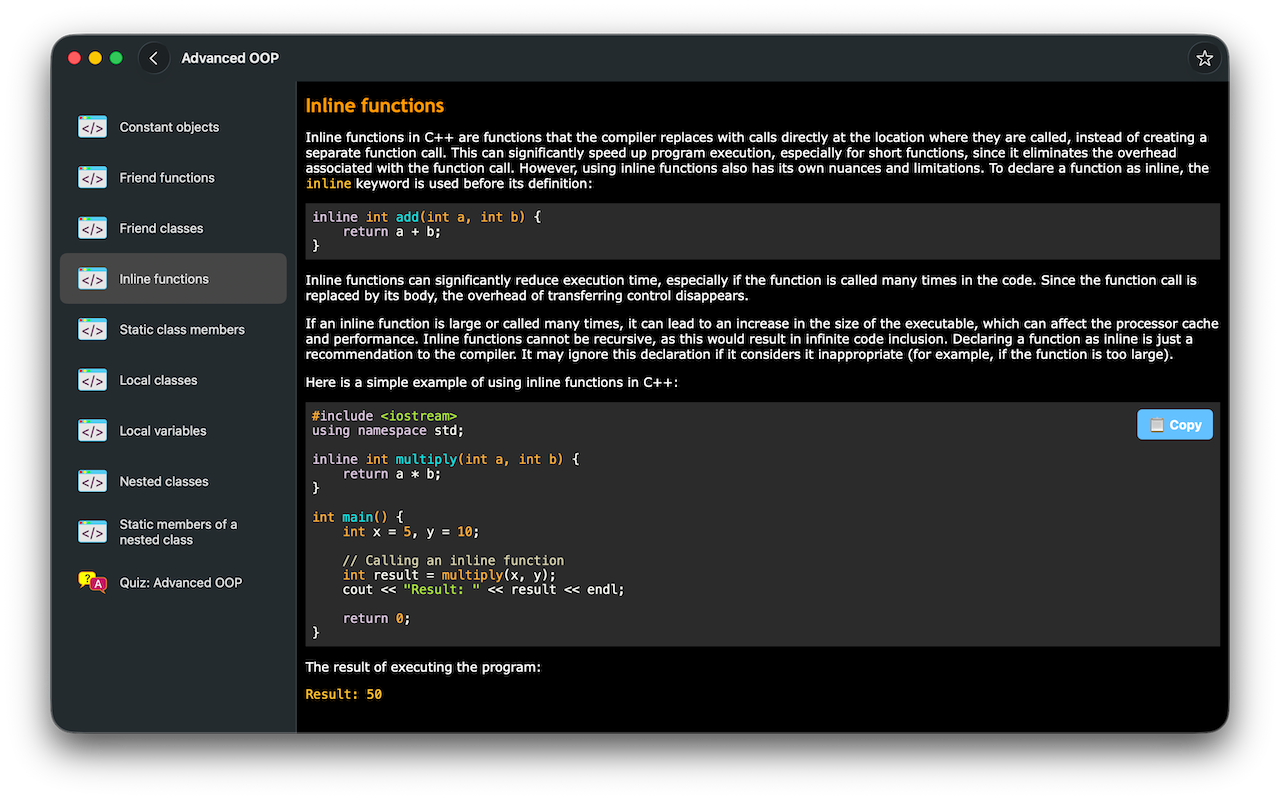The width and height of the screenshot is (1280, 800).
Task: Open the Friend functions lesson
Action: pyautogui.click(x=173, y=178)
